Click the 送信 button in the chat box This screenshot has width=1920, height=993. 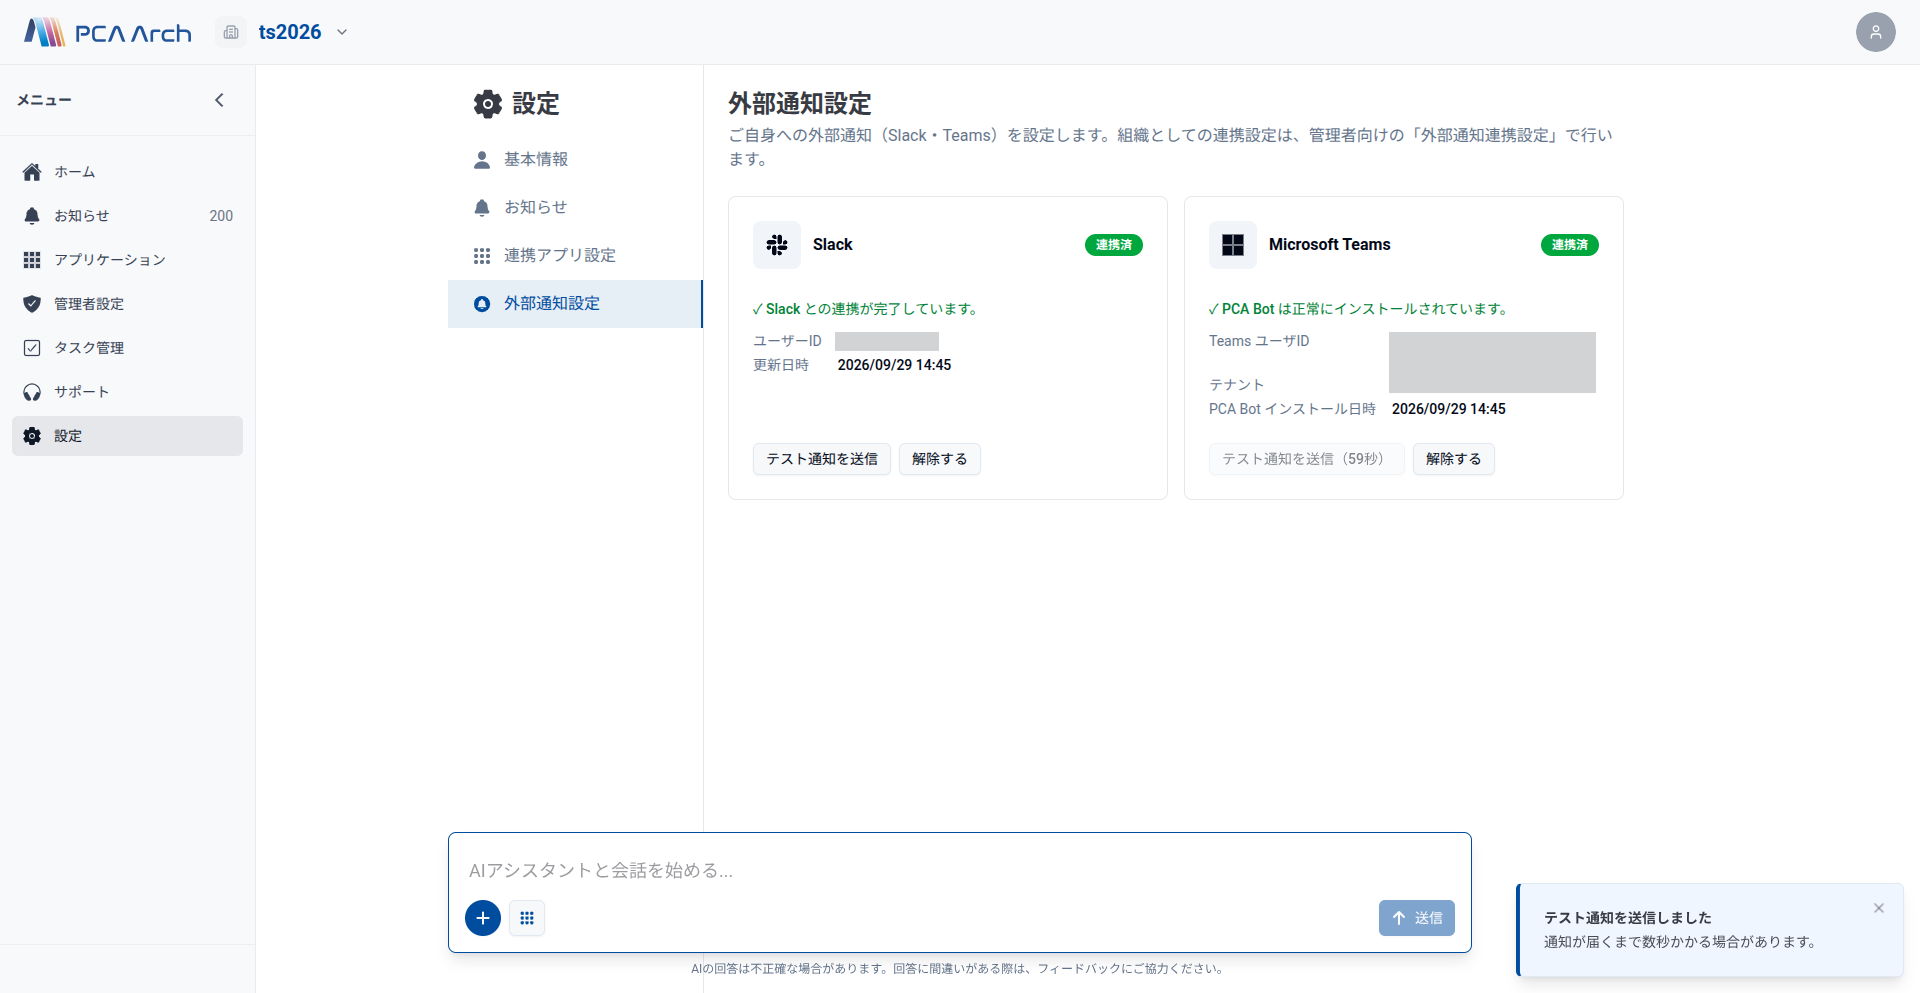click(x=1417, y=918)
